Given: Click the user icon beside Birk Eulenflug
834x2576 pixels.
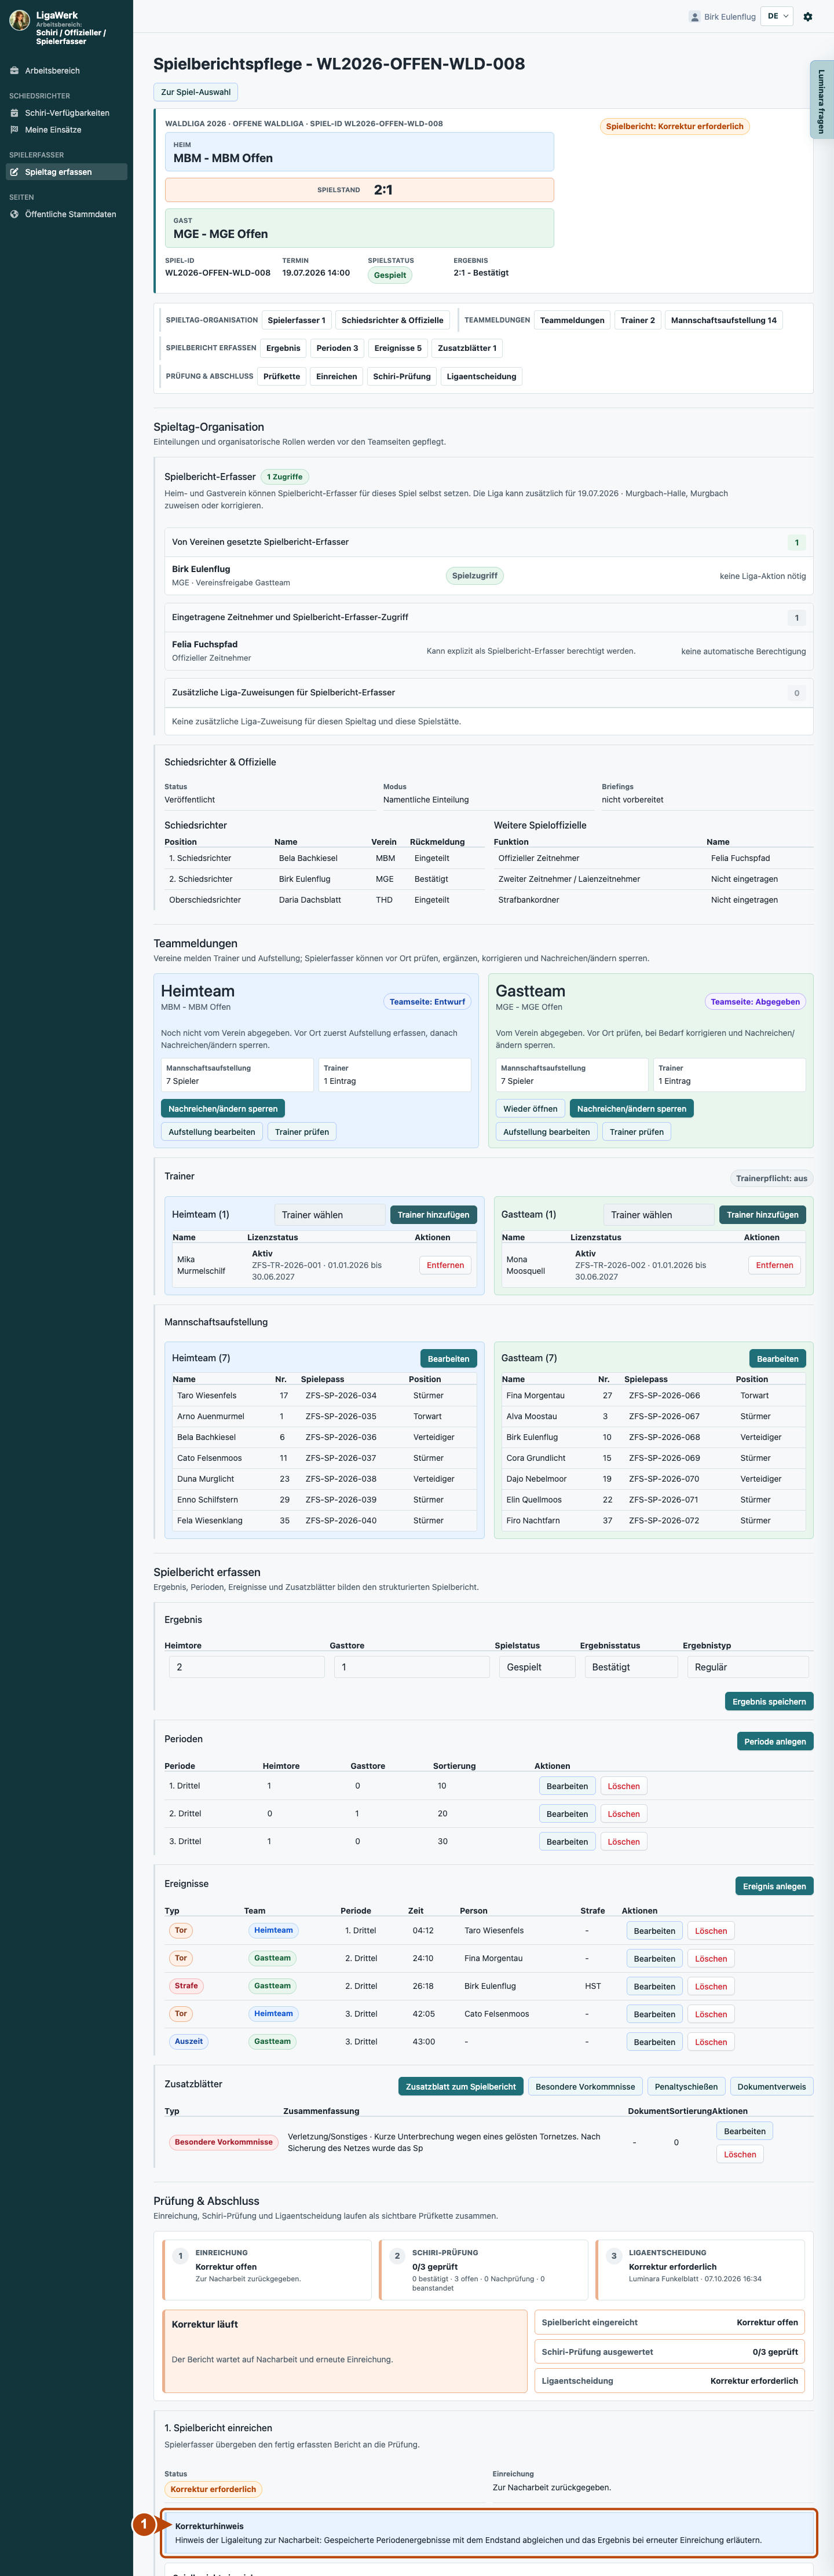Looking at the screenshot, I should (695, 17).
